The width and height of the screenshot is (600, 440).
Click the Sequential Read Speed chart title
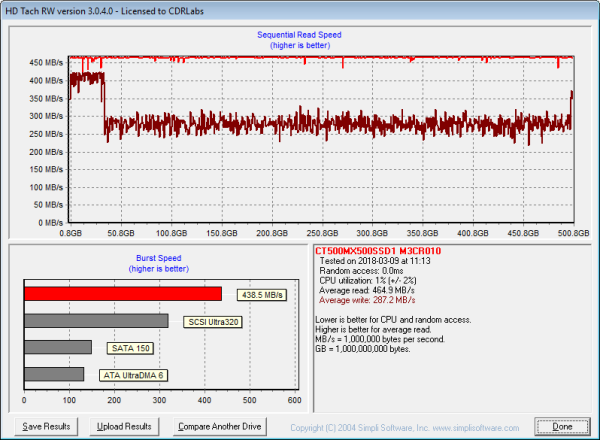299,35
